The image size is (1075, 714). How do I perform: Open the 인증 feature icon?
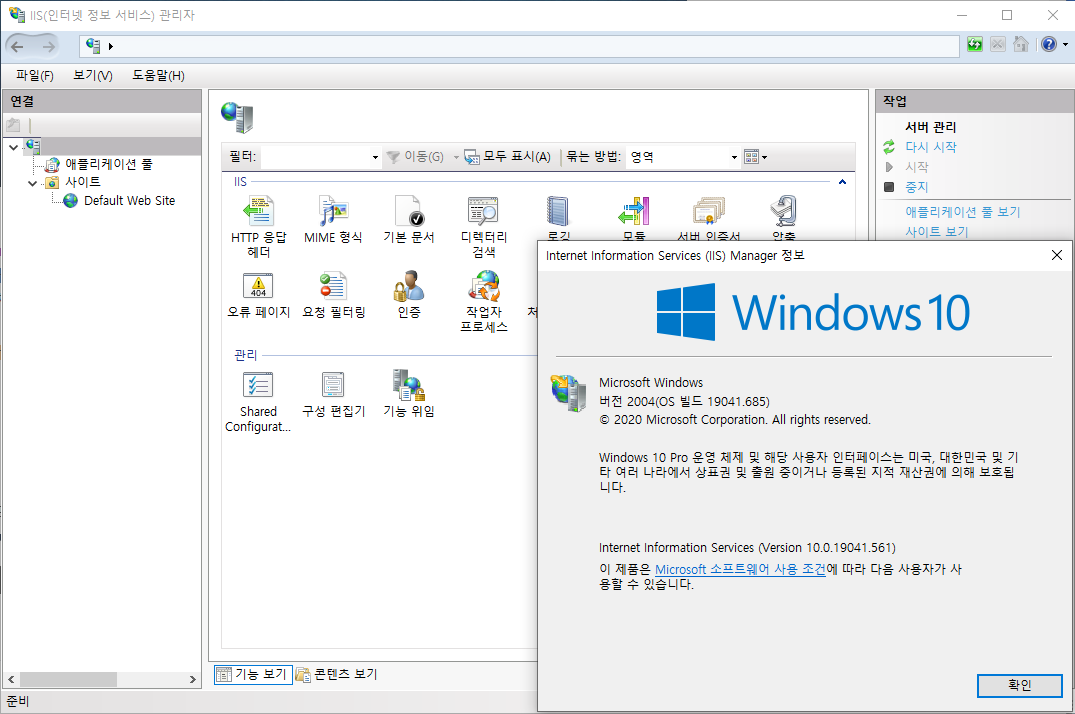pos(409,286)
